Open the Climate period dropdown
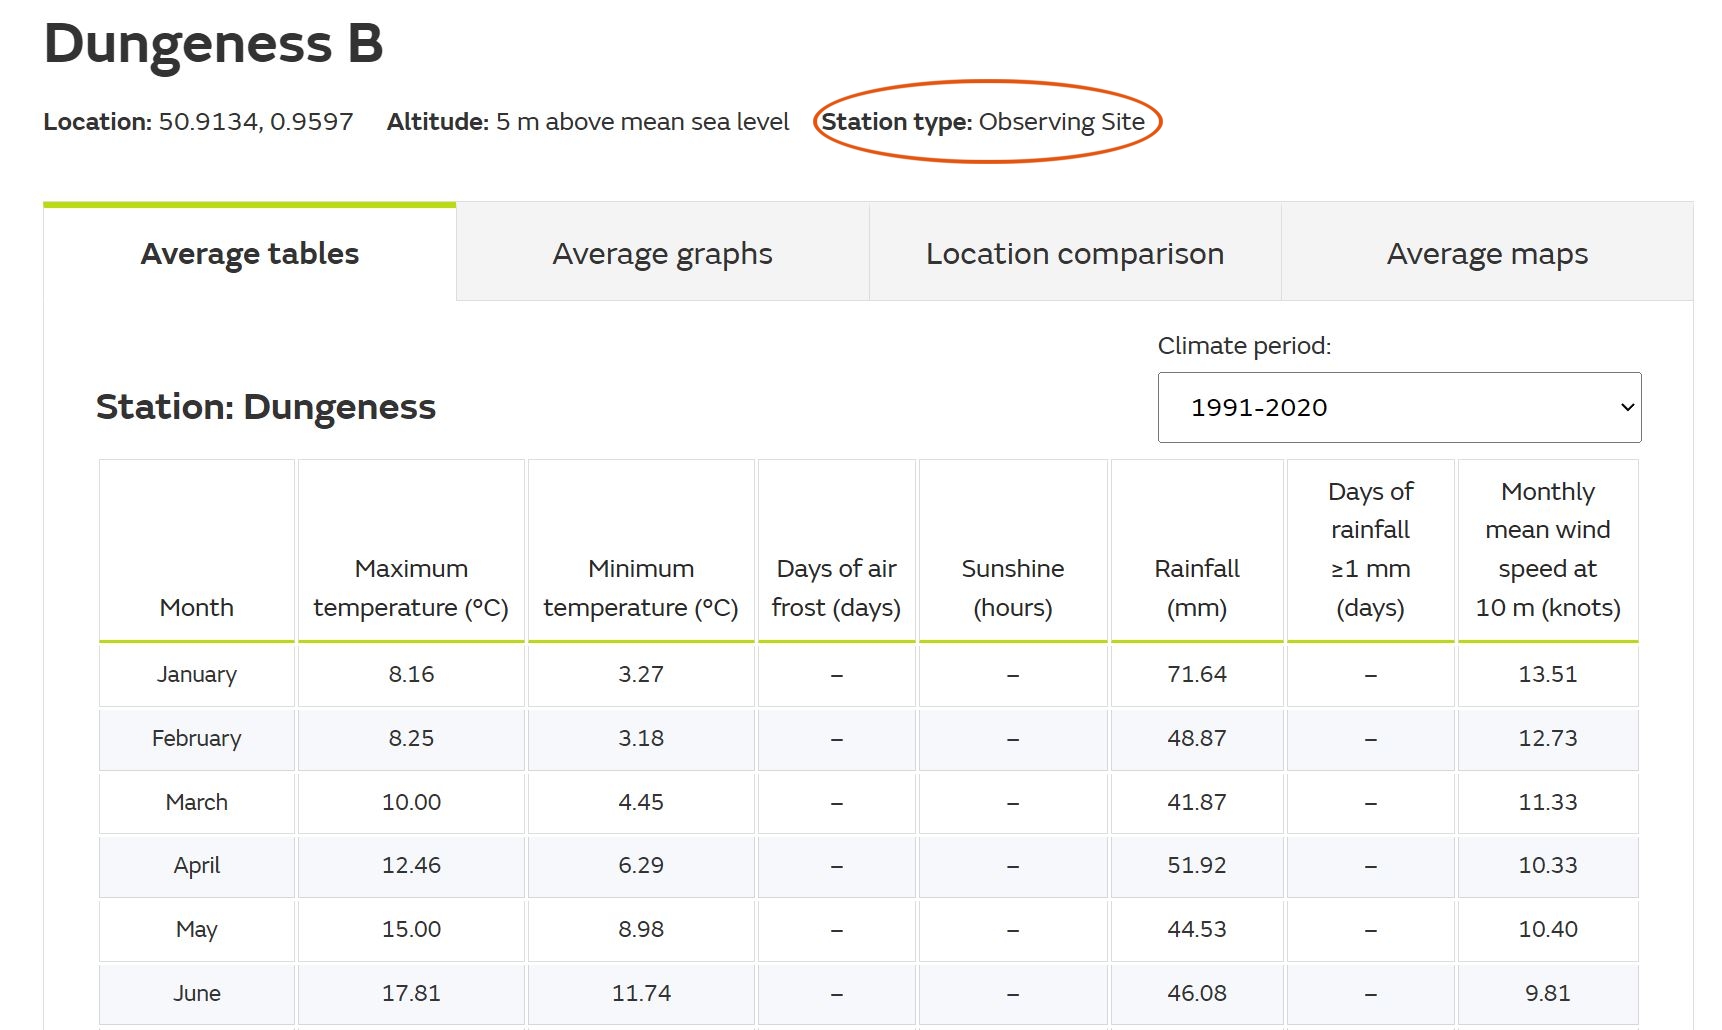Viewport: 1722px width, 1030px height. pos(1398,407)
